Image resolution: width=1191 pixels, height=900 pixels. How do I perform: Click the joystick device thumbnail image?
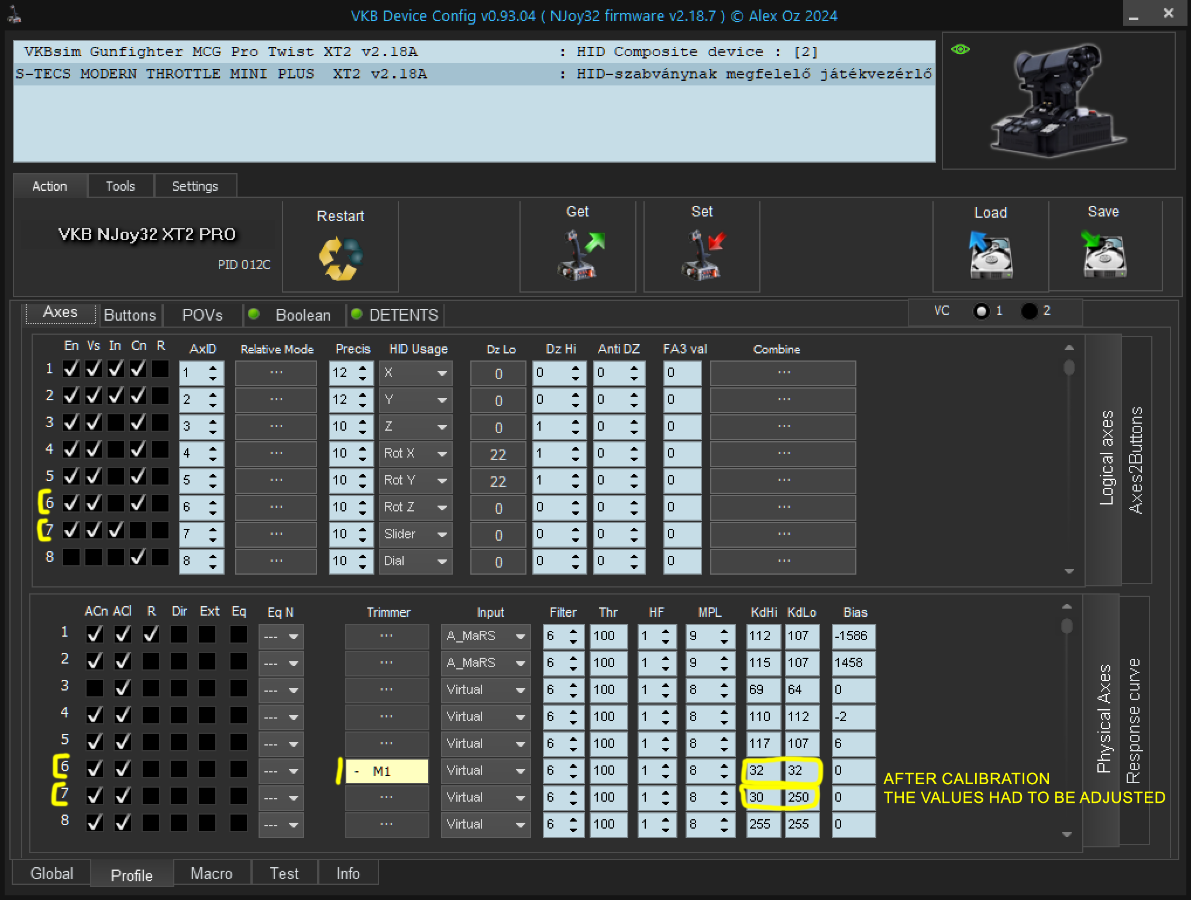(1057, 101)
